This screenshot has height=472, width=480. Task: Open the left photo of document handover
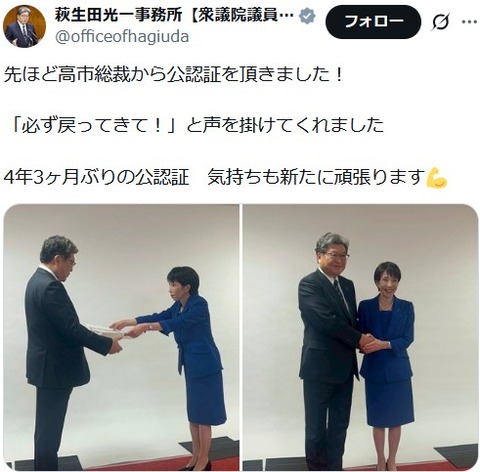pyautogui.click(x=121, y=337)
